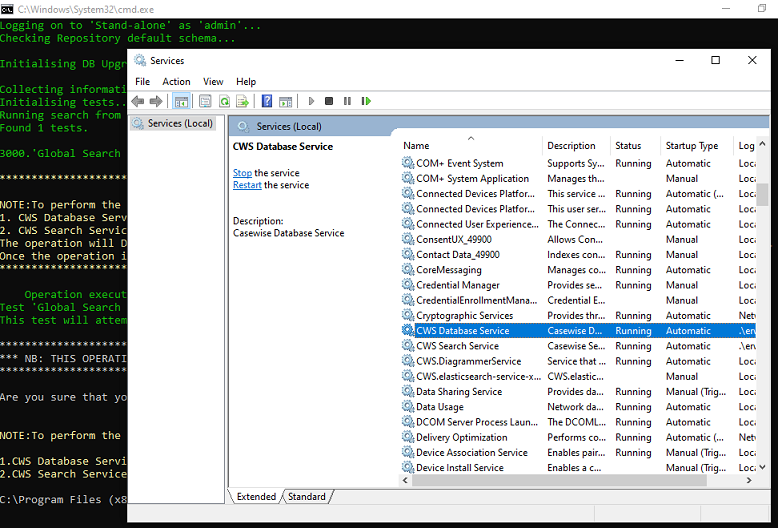Switch to the Standard tab

[307, 496]
